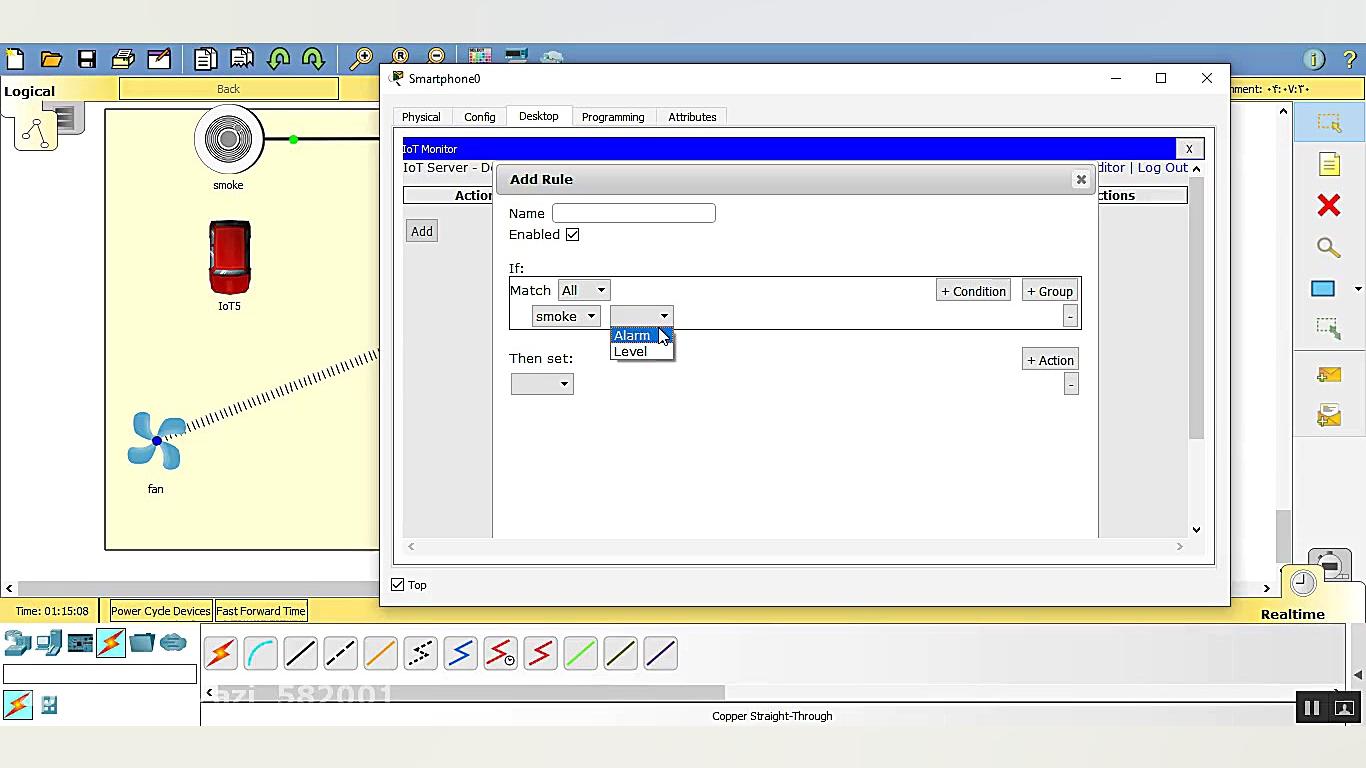
Task: Click the Zoom In magnifier icon
Action: (x=361, y=59)
